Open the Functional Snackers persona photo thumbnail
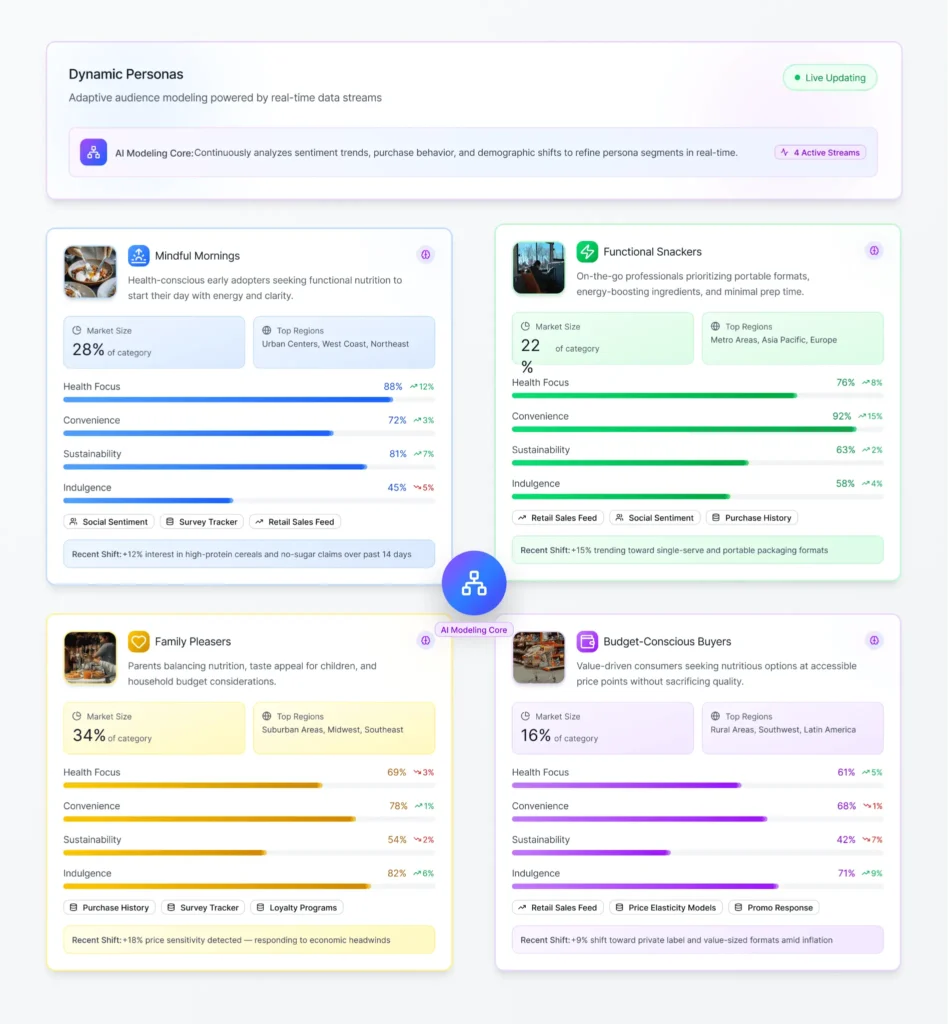This screenshot has height=1024, width=948. click(x=539, y=268)
